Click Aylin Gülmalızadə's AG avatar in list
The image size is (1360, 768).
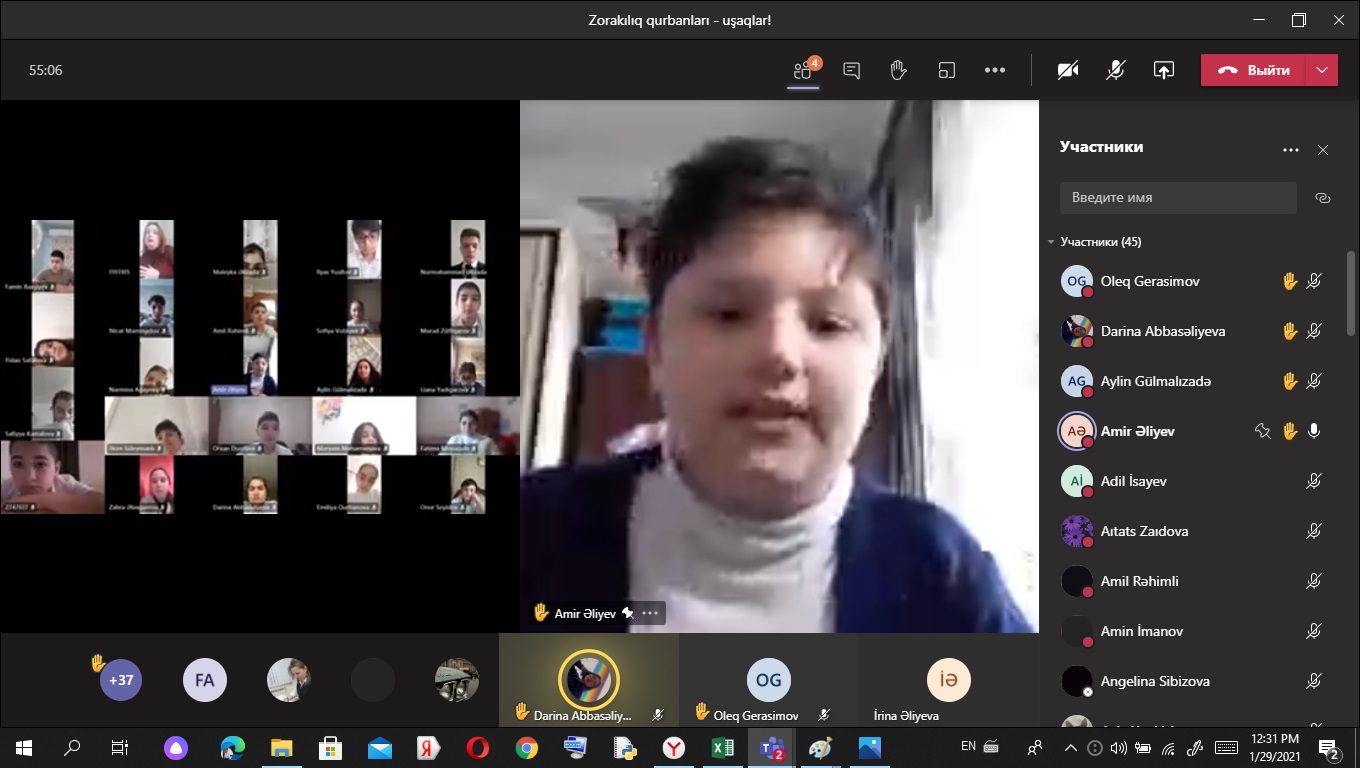[1077, 381]
